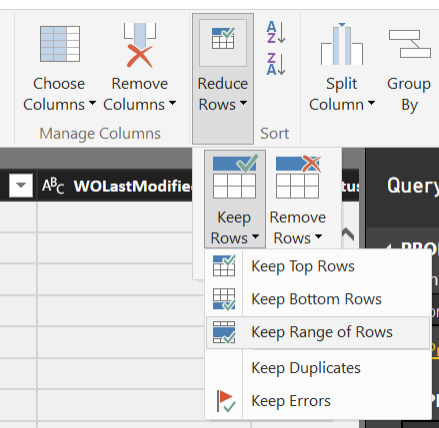
Task: Expand the Remove Columns dropdown arrow
Action: [172, 103]
